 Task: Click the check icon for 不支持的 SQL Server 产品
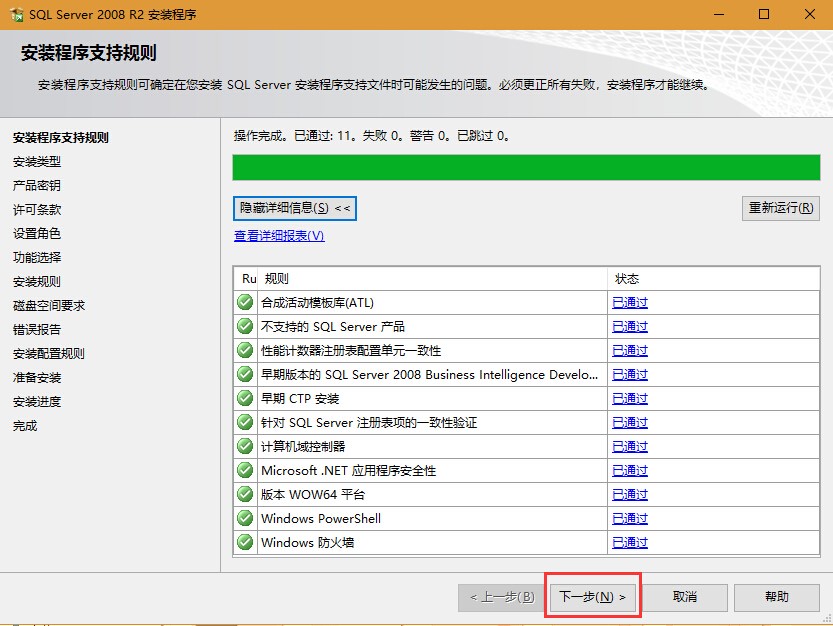pos(245,327)
